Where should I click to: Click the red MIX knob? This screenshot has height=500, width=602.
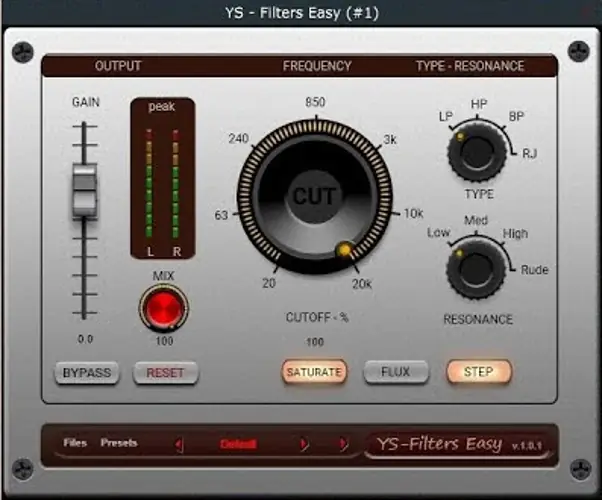click(x=162, y=309)
